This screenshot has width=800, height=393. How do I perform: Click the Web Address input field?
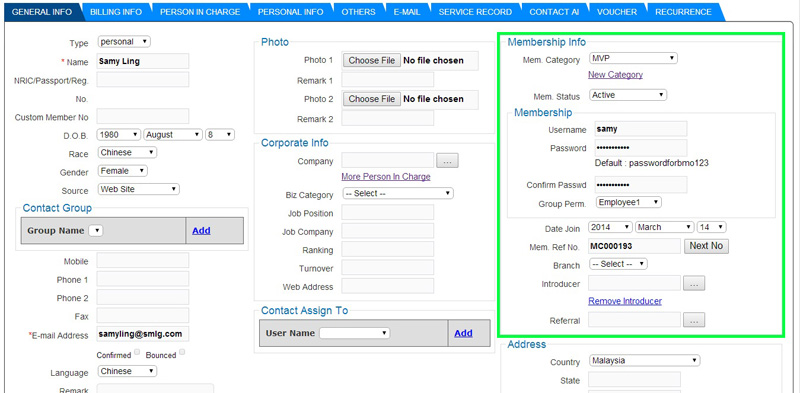pyautogui.click(x=388, y=286)
